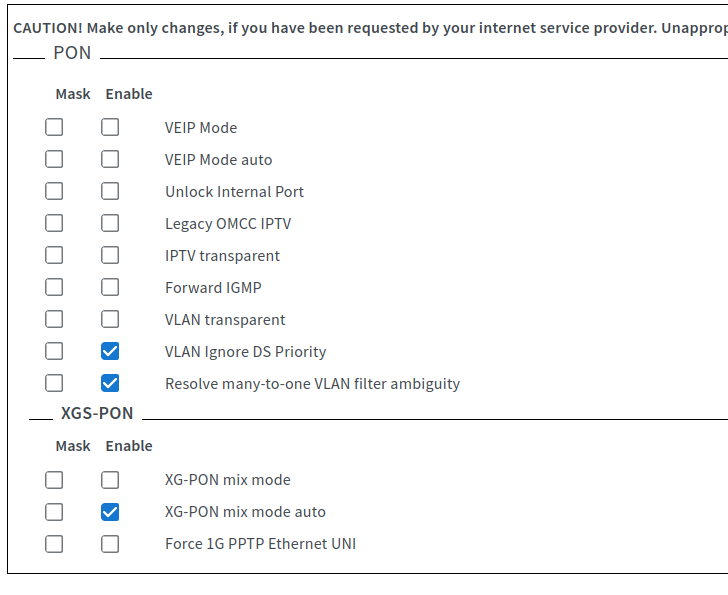Enable Unlock Internal Port
This screenshot has height=595, width=728.
tap(110, 192)
